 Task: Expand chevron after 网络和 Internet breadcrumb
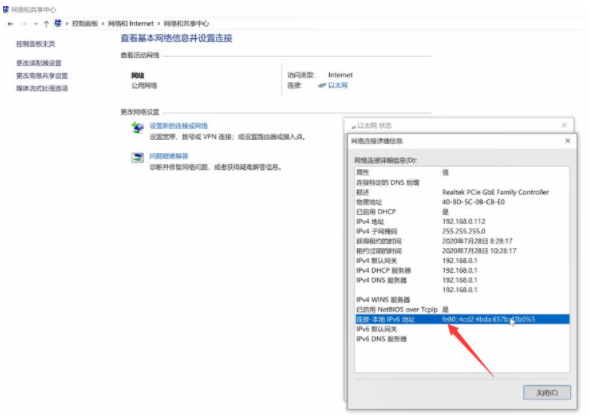[159, 24]
